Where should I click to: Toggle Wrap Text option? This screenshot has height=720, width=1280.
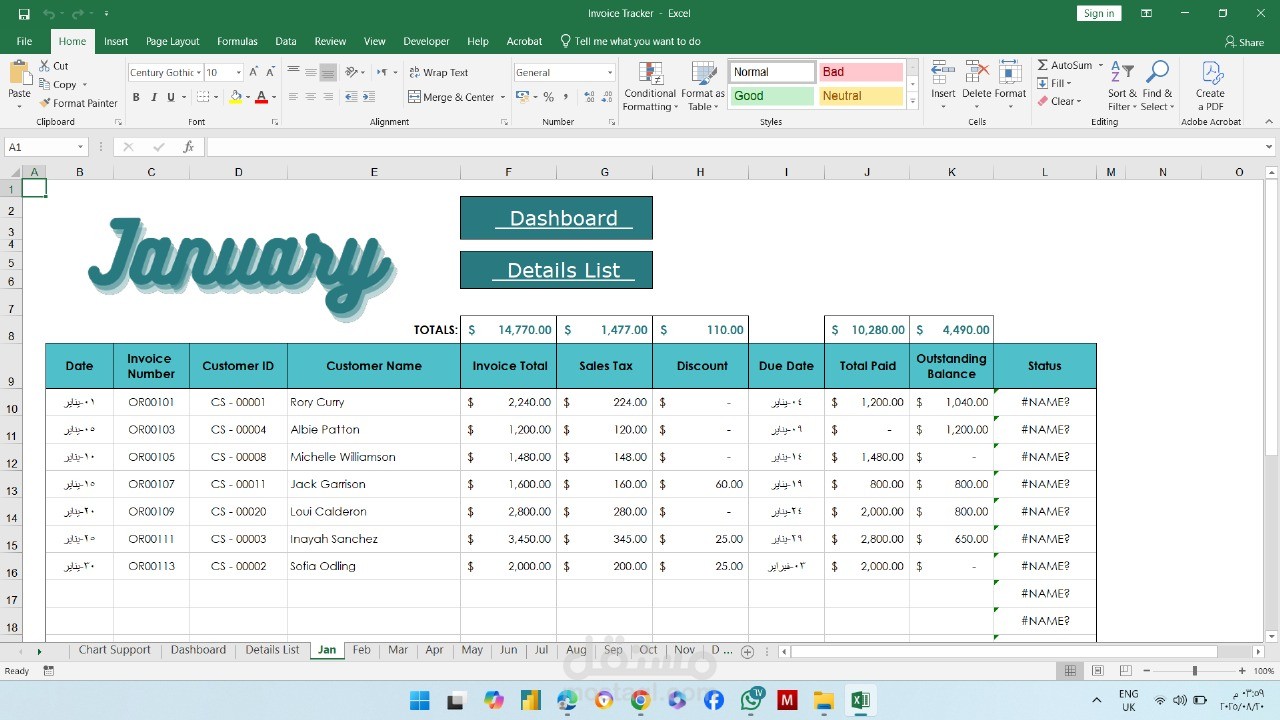coord(438,72)
